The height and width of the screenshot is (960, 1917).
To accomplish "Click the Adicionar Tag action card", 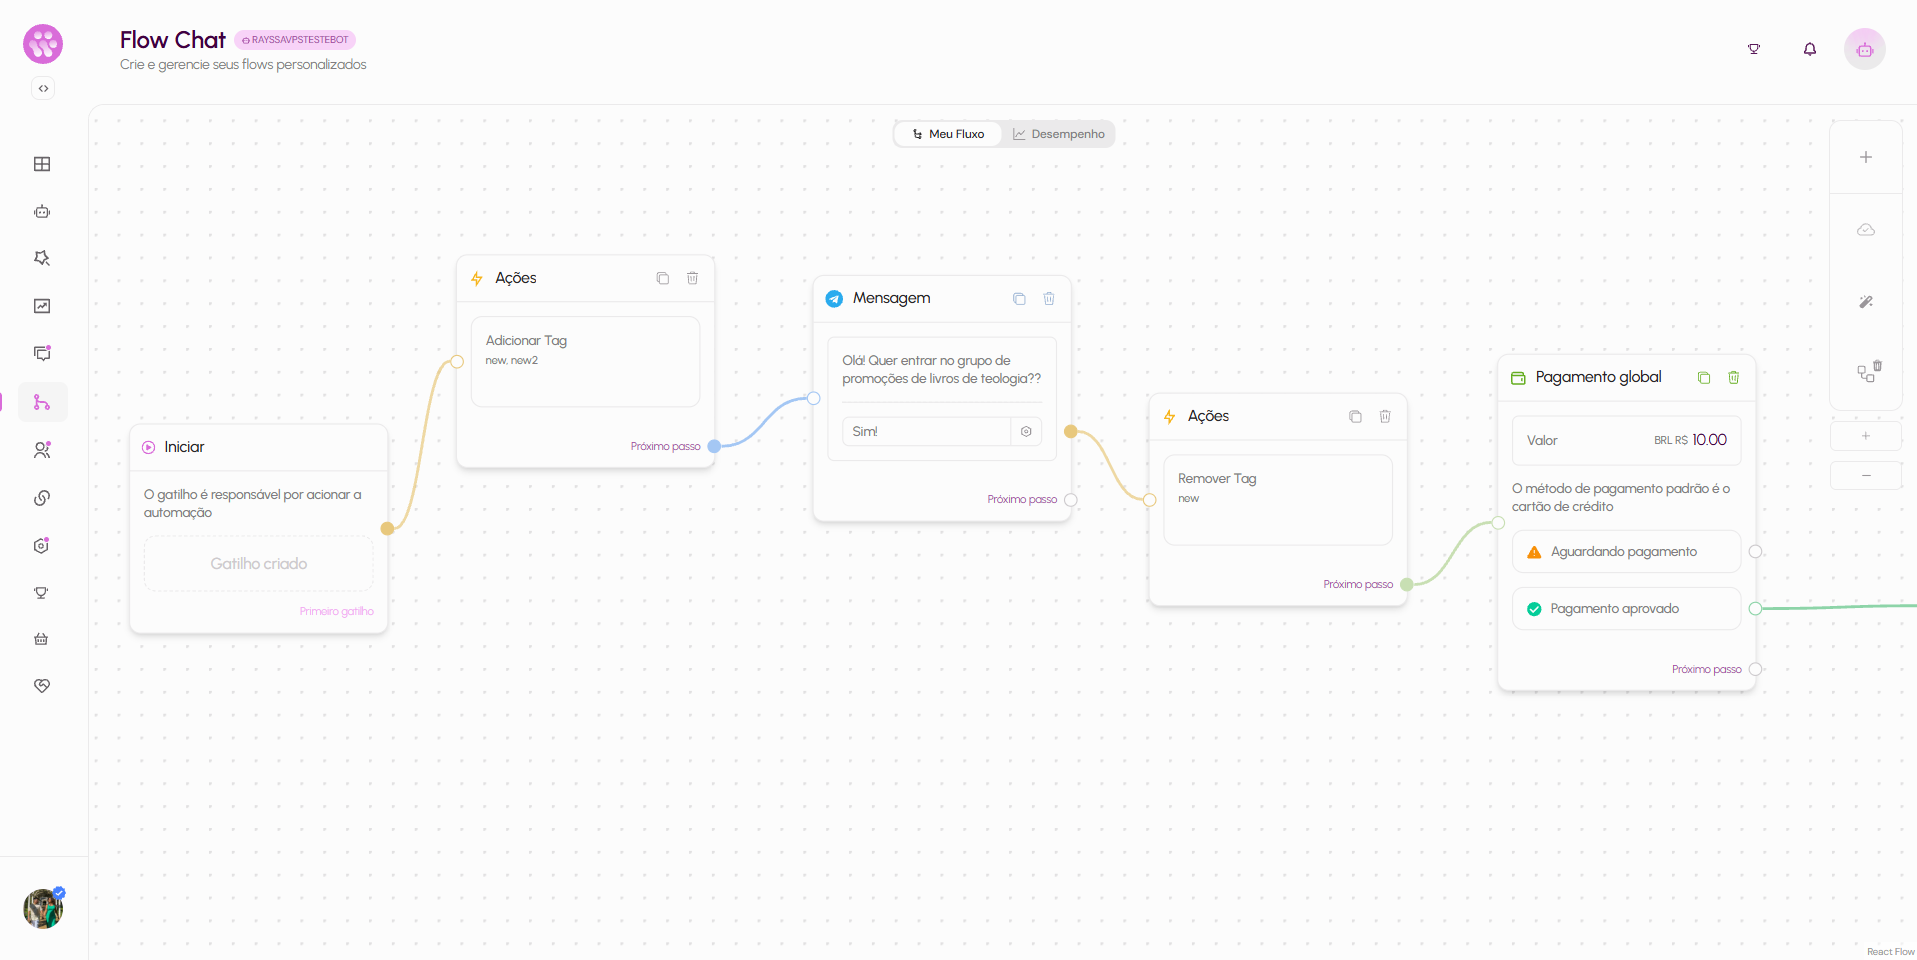I will (x=585, y=361).
